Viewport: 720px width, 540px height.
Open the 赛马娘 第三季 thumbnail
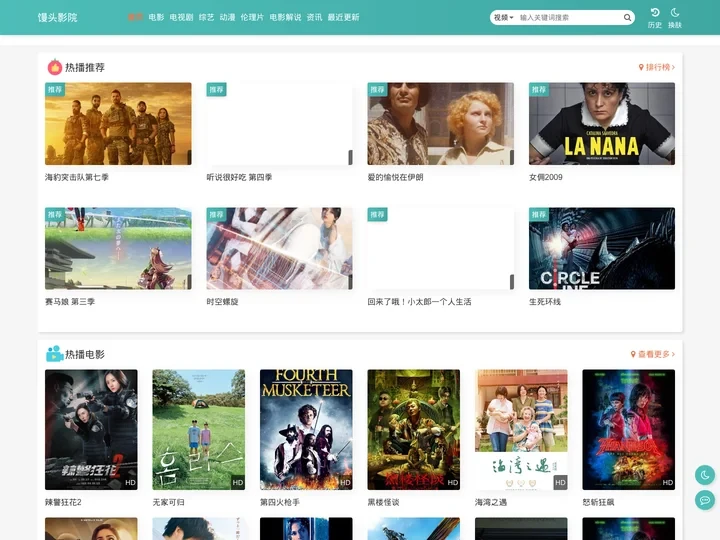click(118, 248)
